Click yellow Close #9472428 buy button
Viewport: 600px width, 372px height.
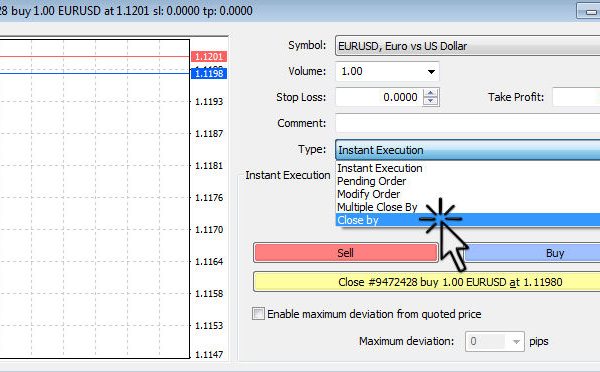(x=427, y=282)
